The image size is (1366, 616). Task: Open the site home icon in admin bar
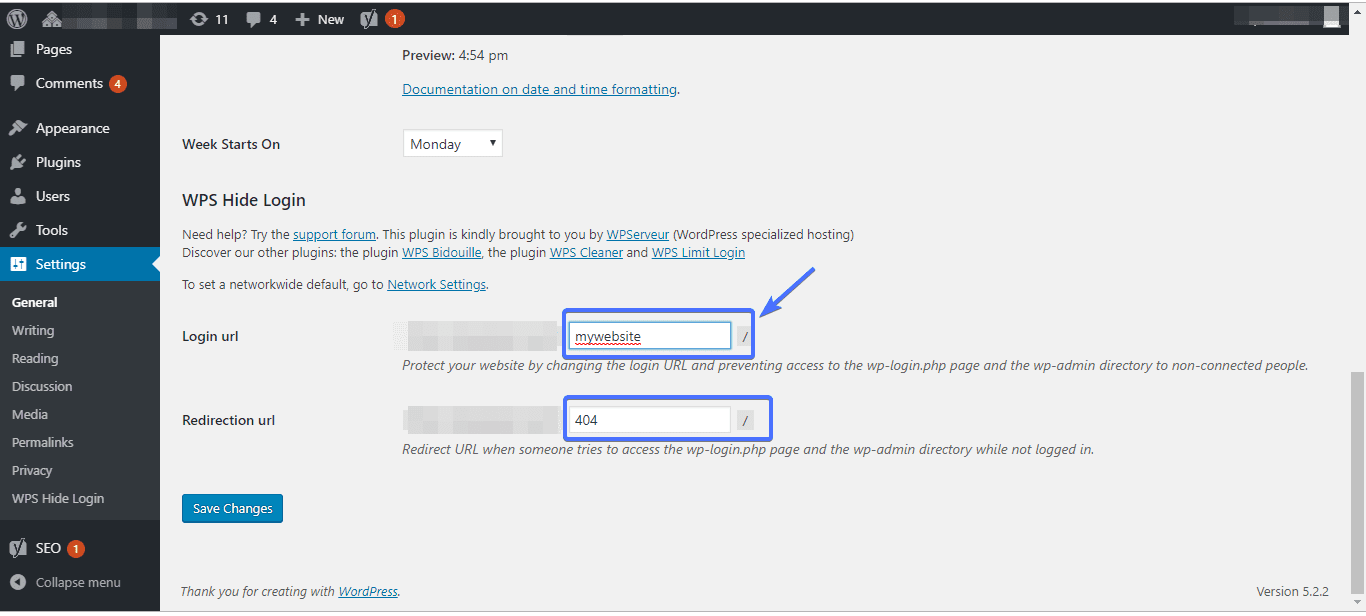pyautogui.click(x=52, y=19)
